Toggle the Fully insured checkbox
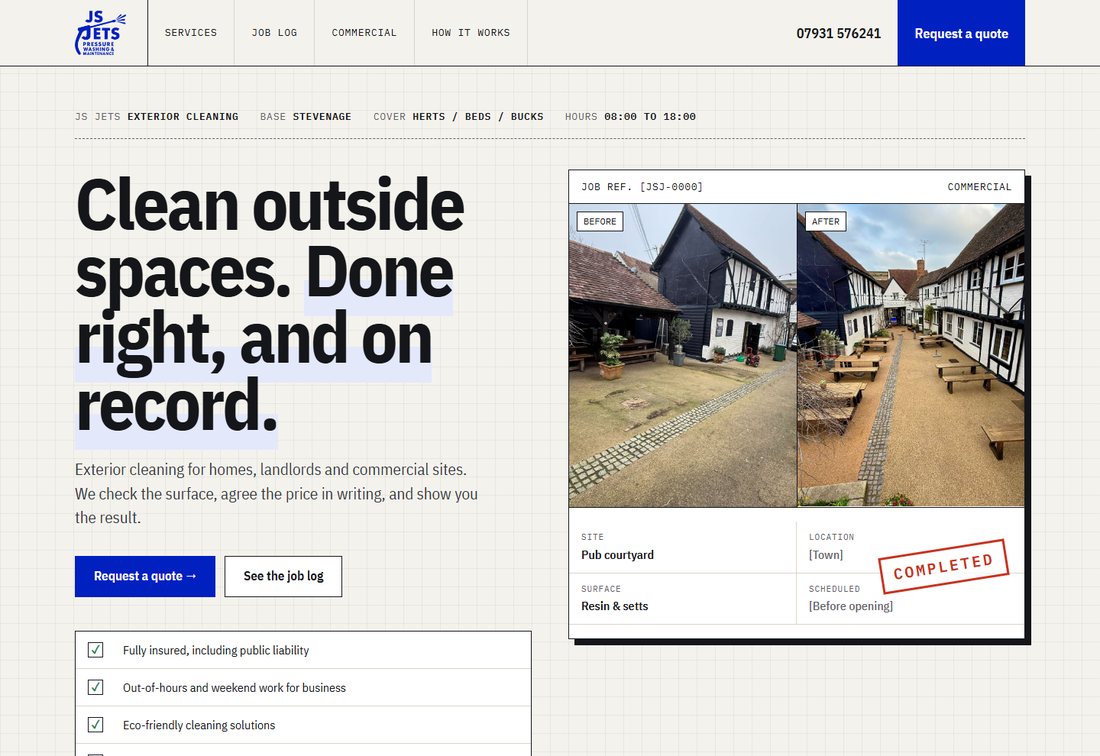The width and height of the screenshot is (1100, 756). 95,650
